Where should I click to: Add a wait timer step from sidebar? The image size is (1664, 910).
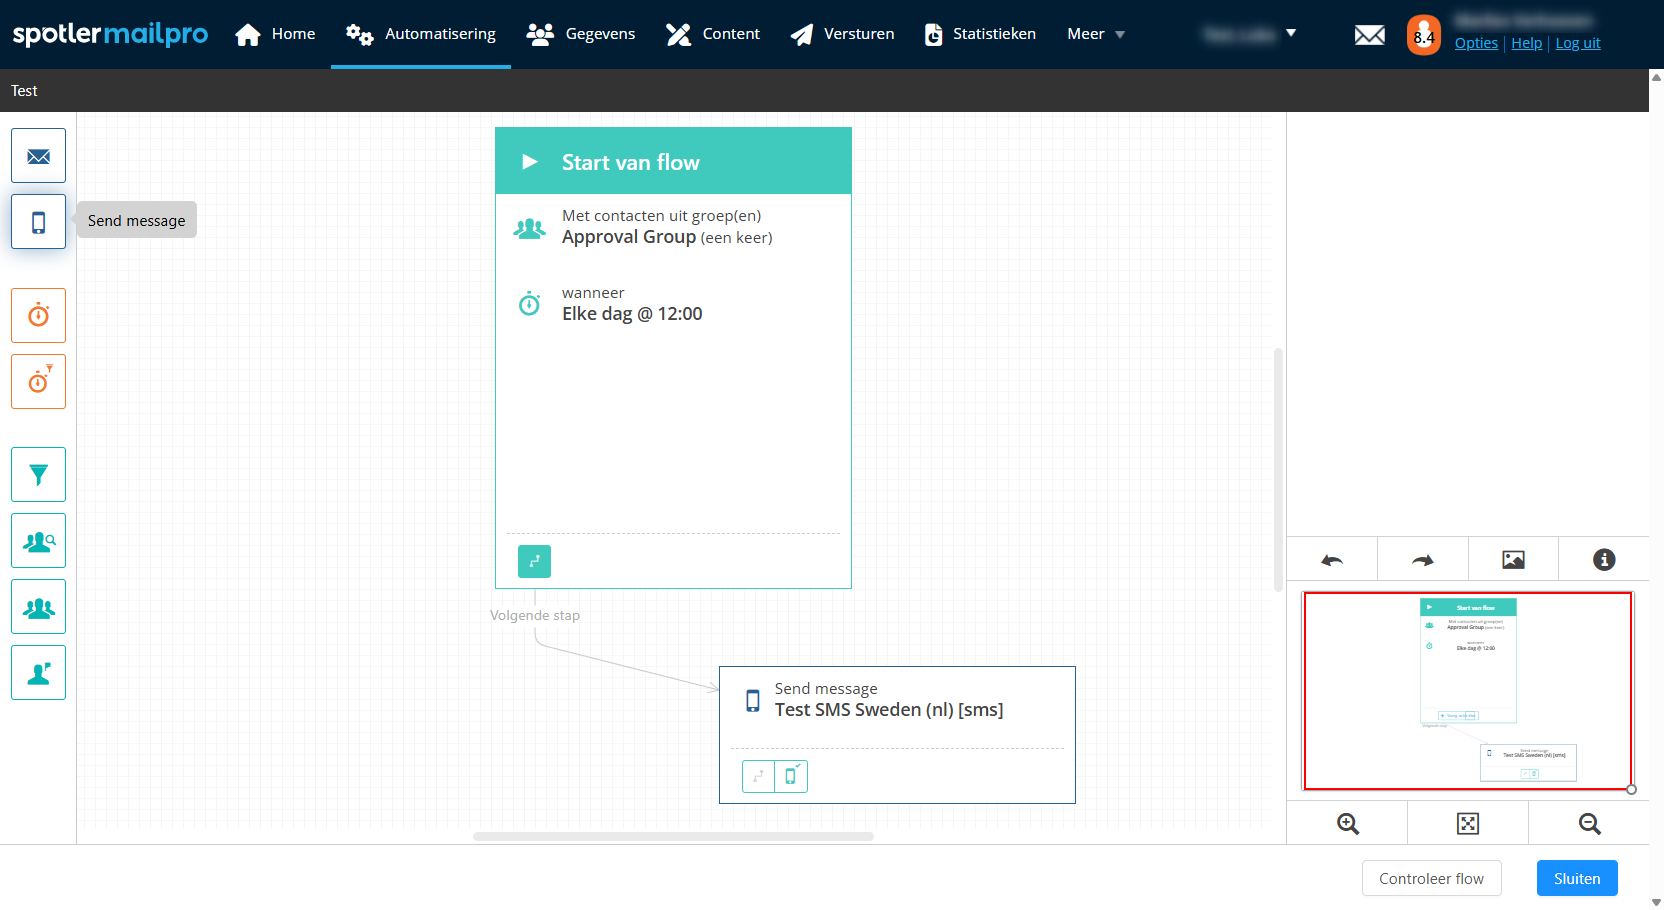point(38,316)
